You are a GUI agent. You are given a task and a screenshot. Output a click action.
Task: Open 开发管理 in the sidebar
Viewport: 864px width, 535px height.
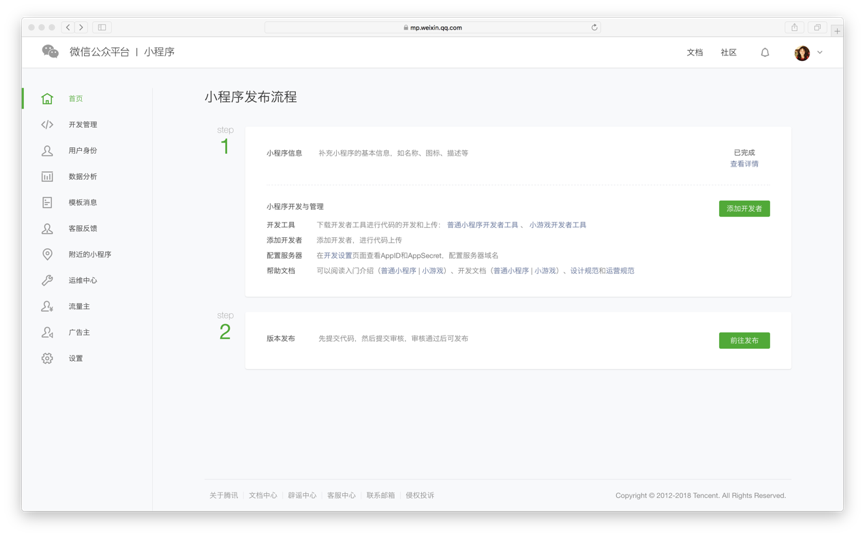tap(83, 125)
